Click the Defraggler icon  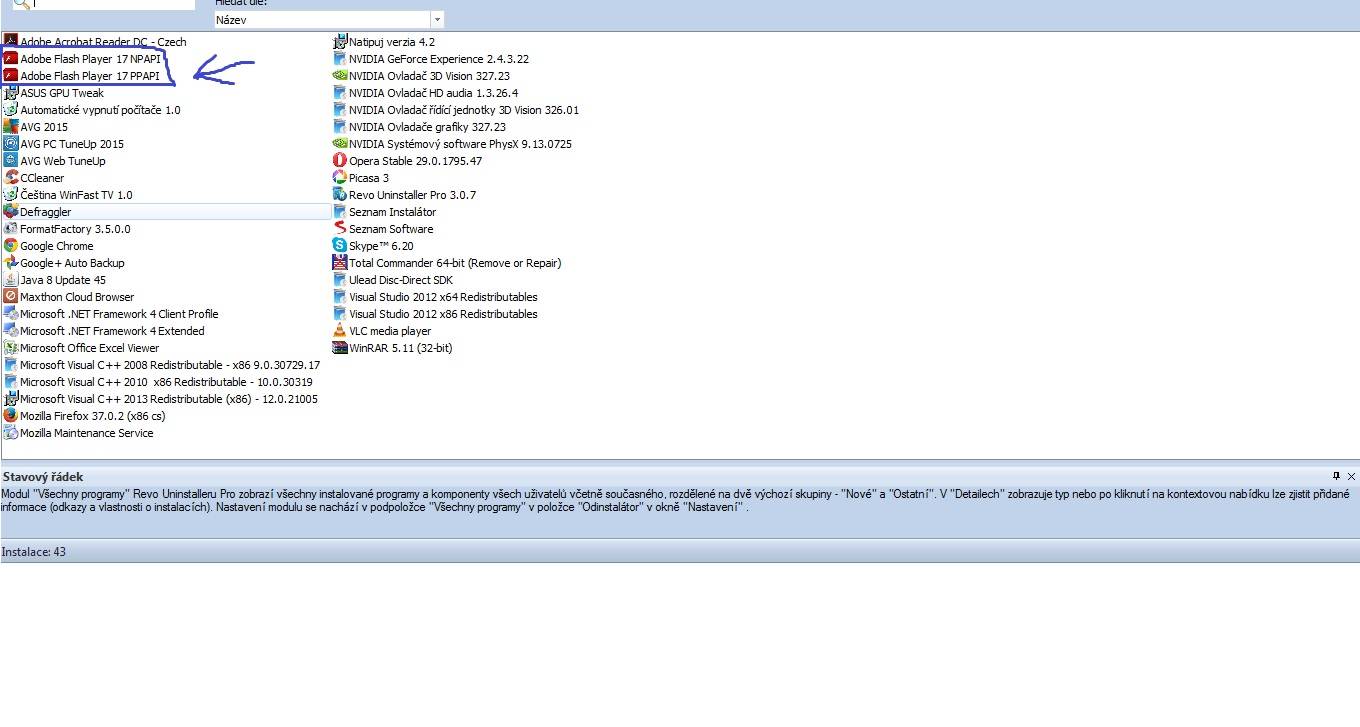pyautogui.click(x=11, y=212)
